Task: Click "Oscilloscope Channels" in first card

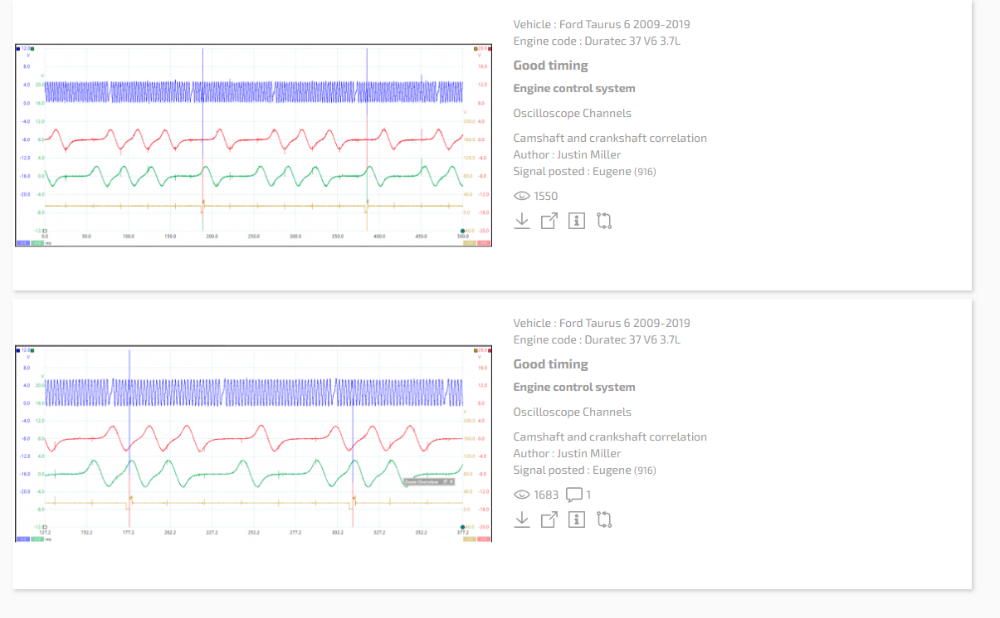Action: 572,113
